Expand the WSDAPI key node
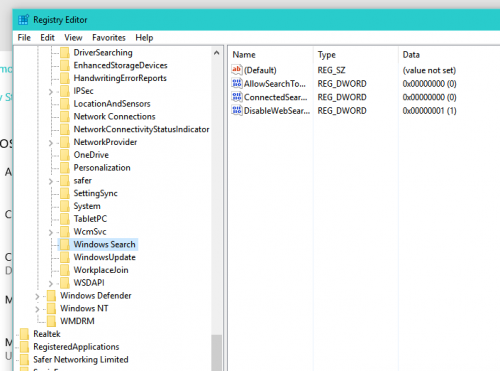Screen dimensions: 500x371 [51, 283]
